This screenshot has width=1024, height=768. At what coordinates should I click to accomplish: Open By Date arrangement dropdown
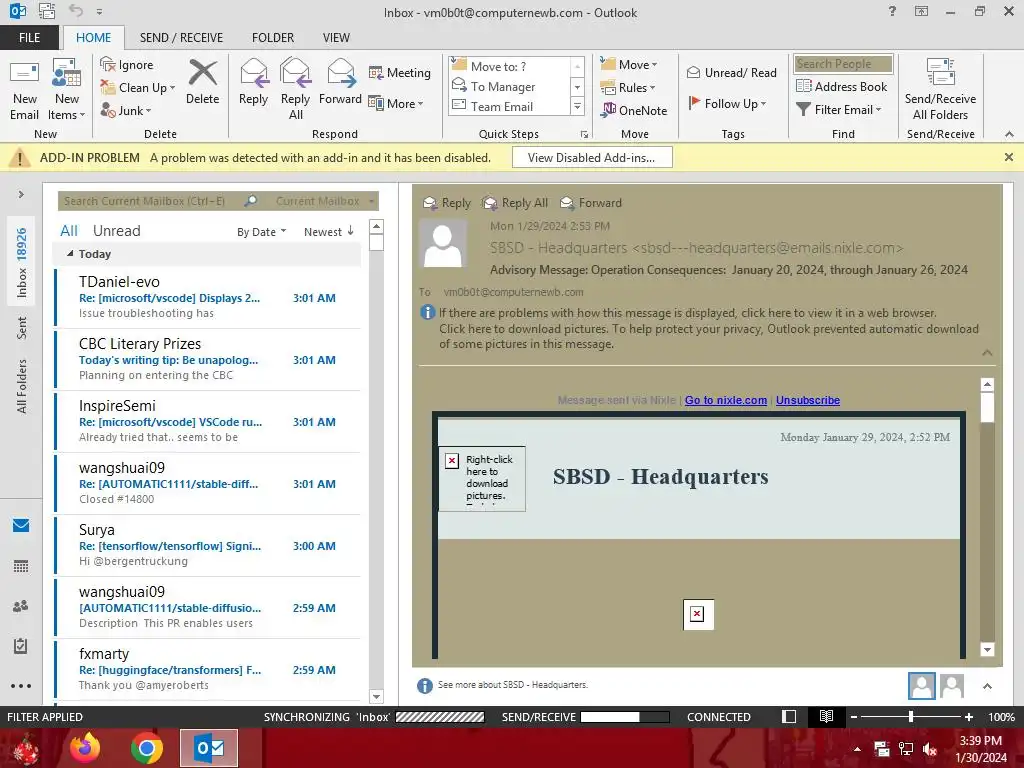(261, 232)
